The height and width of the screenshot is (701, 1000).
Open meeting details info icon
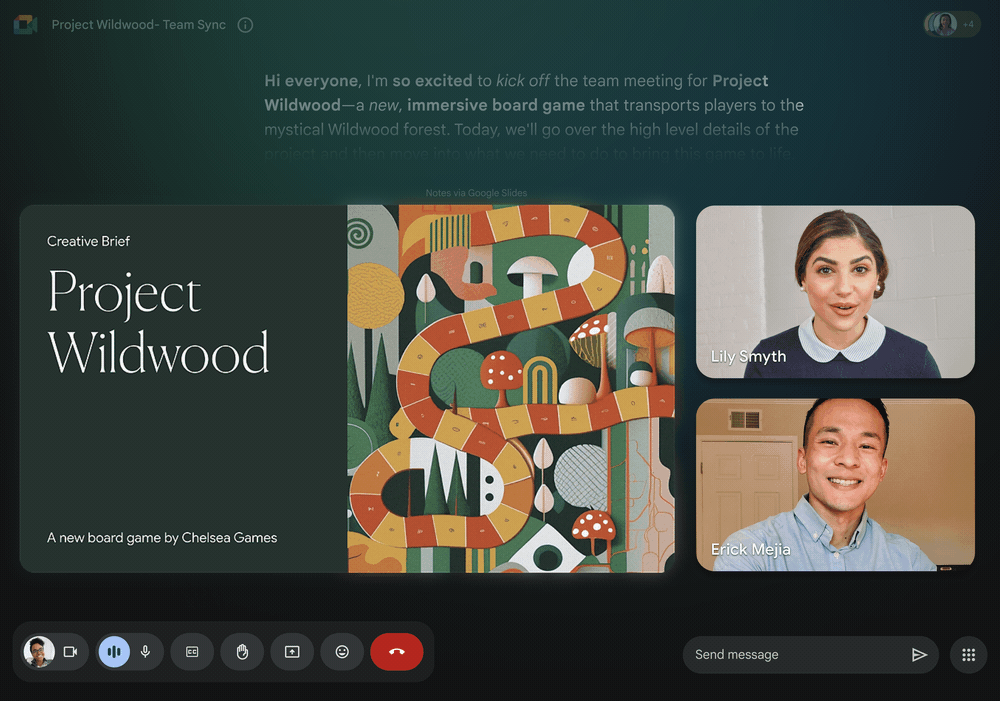[246, 25]
